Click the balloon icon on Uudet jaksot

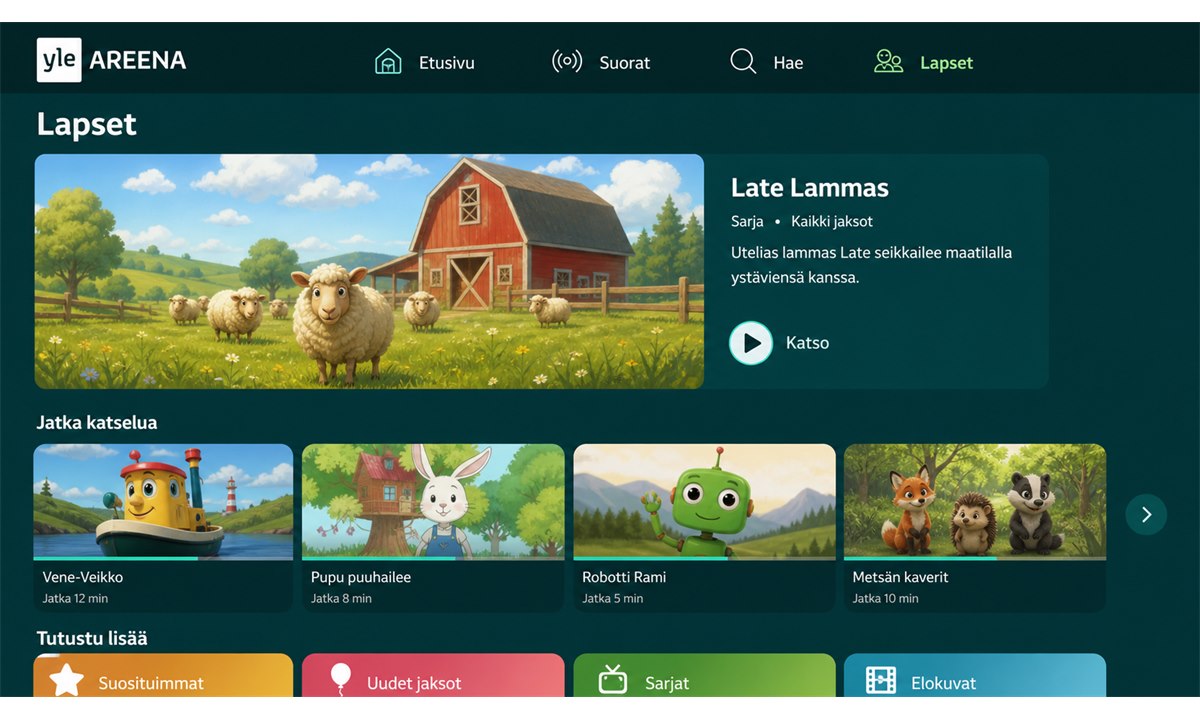[x=341, y=678]
